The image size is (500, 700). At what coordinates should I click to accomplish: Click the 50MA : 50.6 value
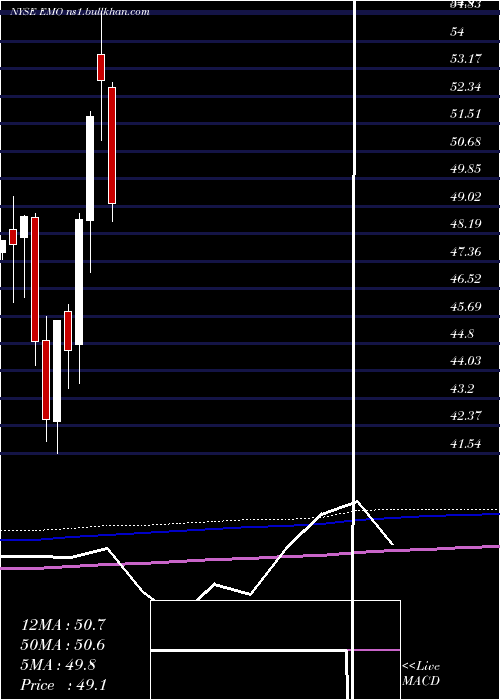click(63, 645)
